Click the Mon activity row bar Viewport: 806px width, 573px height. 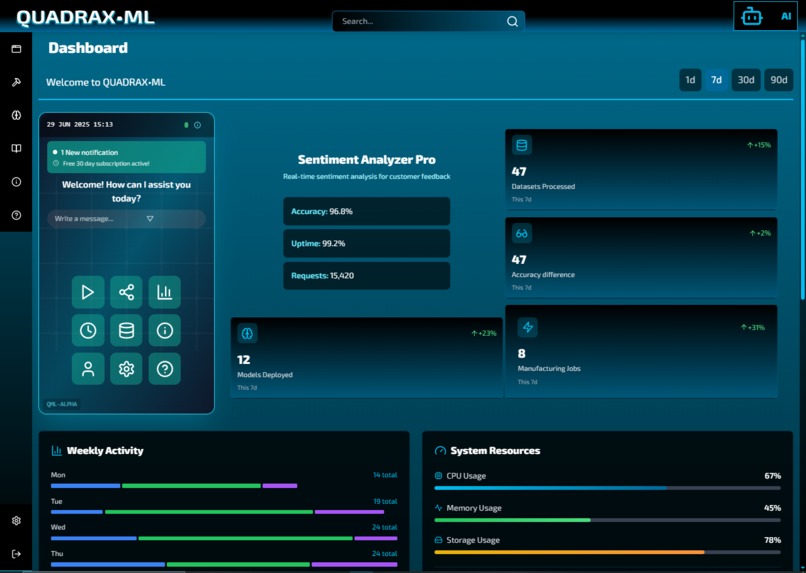174,486
